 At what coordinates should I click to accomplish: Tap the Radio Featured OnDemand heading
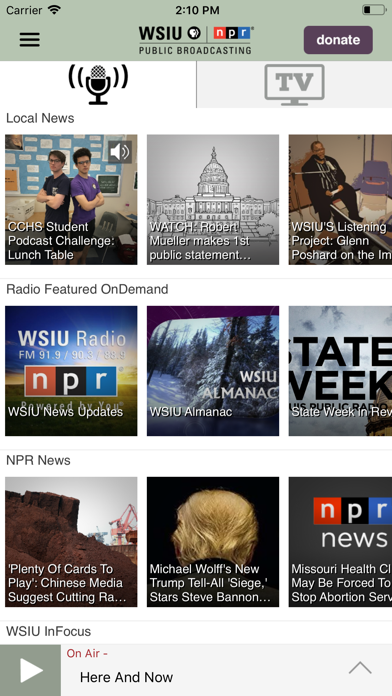tap(87, 289)
